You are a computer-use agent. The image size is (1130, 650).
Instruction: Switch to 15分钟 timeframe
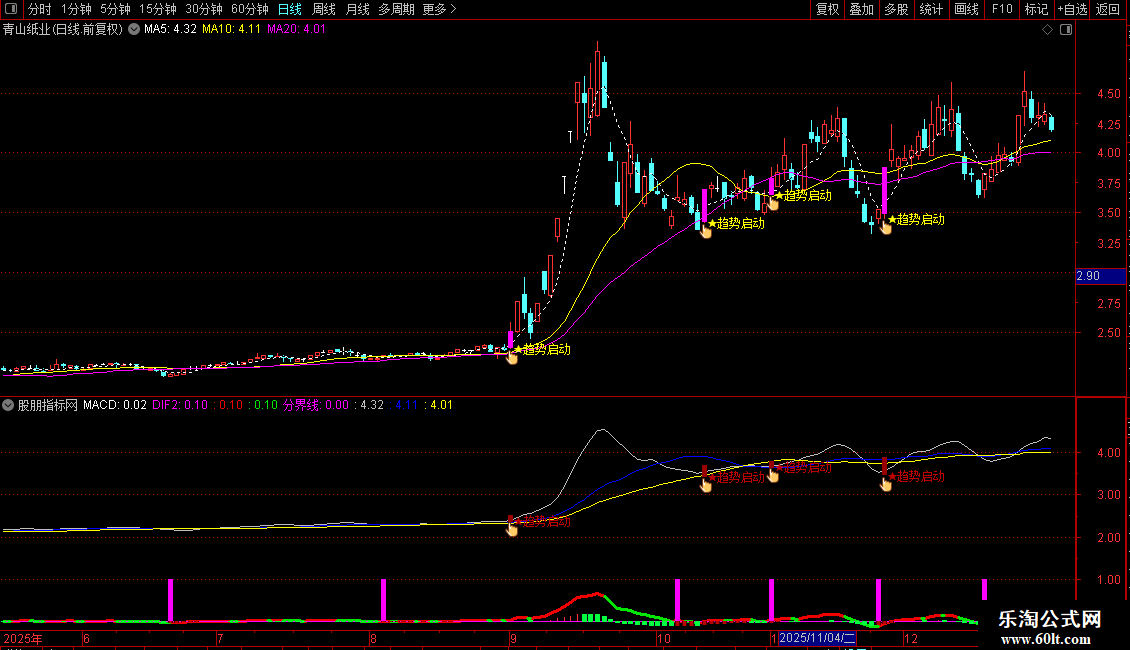158,9
